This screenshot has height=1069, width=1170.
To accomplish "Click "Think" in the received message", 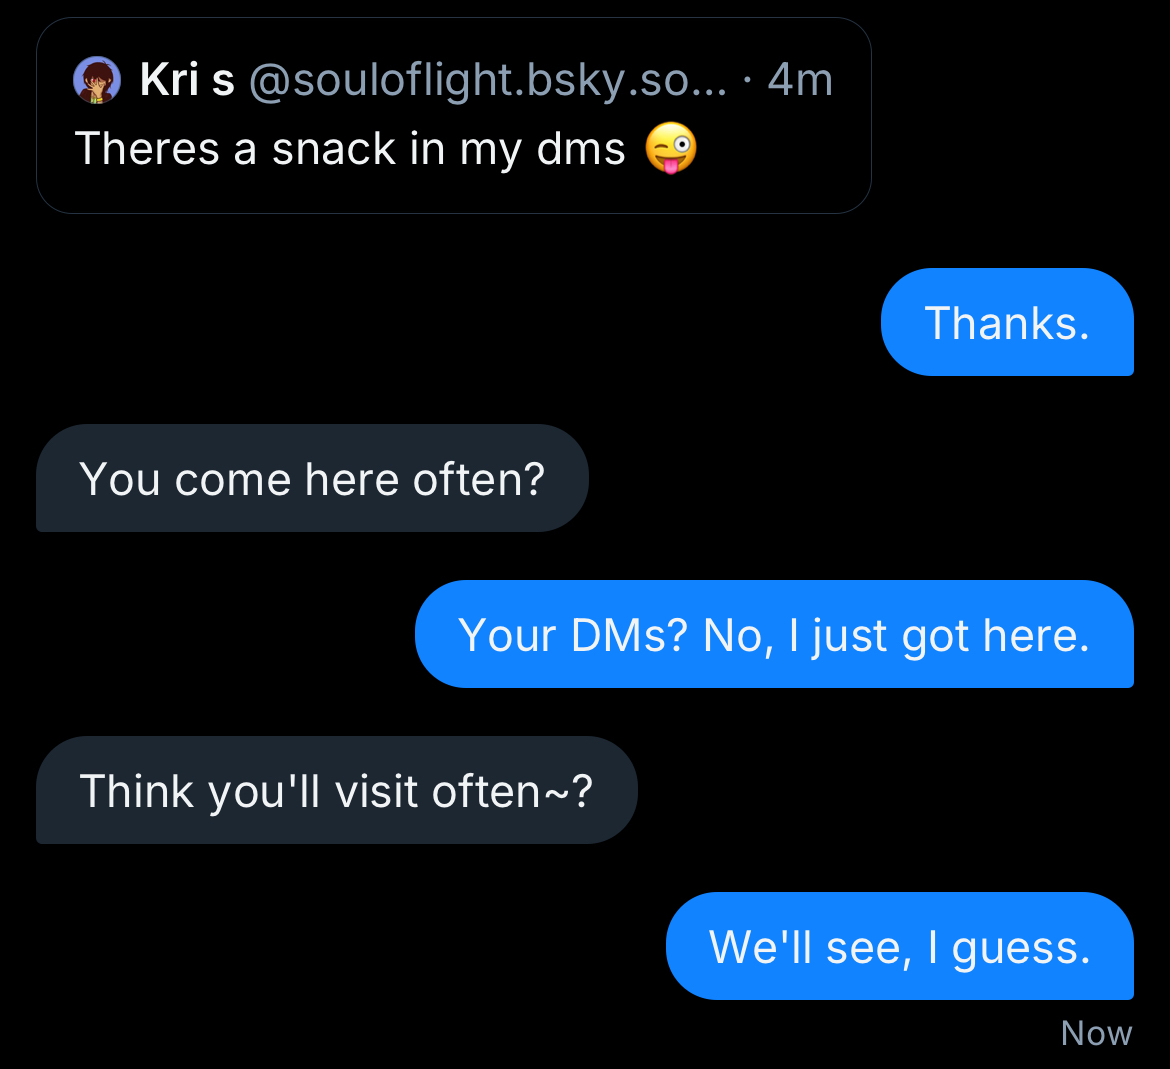I will pos(136,791).
